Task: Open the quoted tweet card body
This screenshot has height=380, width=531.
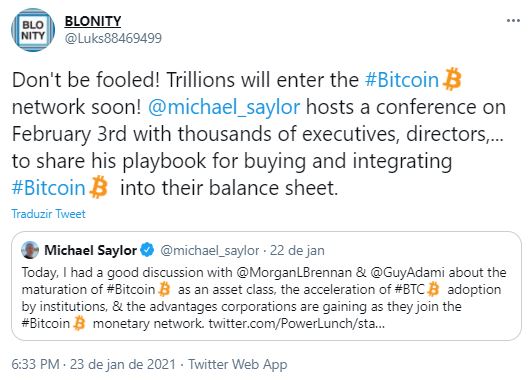Action: click(266, 286)
